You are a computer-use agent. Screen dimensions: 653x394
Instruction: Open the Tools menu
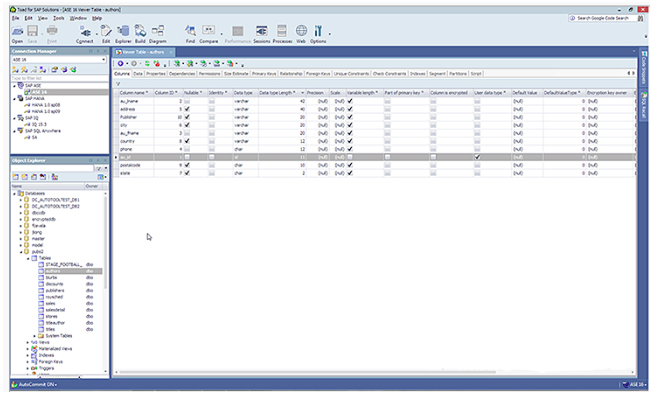pos(59,18)
